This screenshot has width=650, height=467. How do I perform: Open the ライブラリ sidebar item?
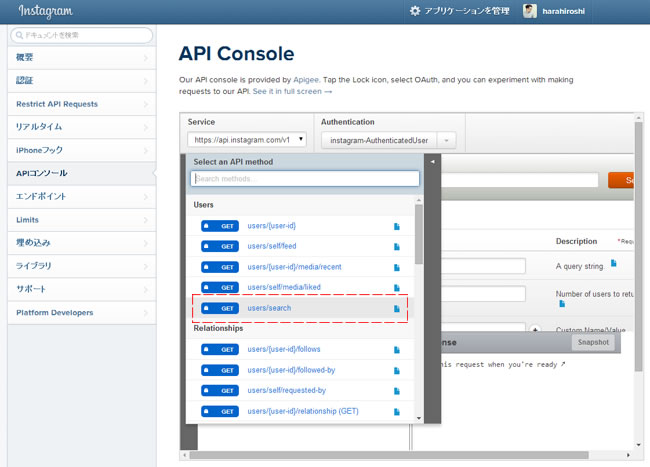tap(82, 266)
